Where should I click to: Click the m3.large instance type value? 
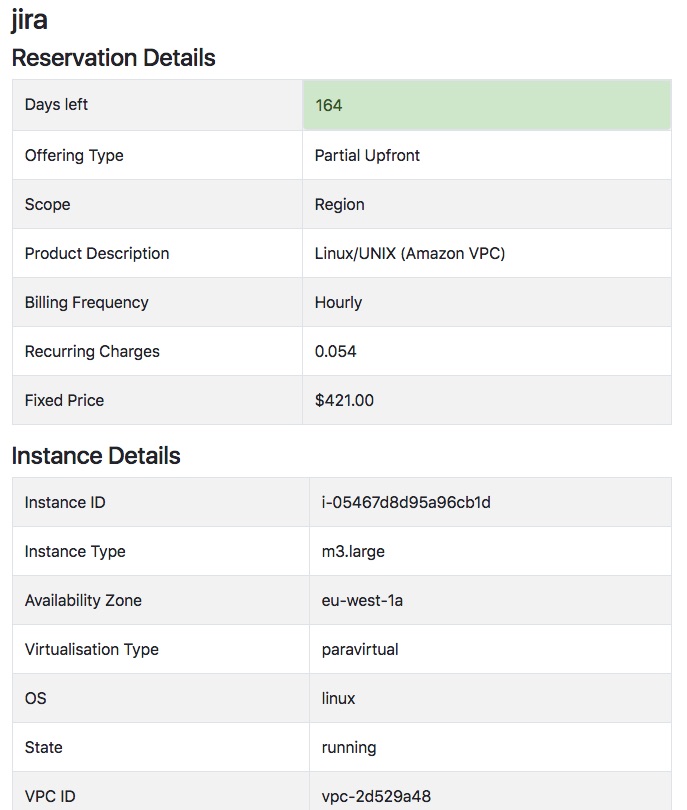[353, 551]
